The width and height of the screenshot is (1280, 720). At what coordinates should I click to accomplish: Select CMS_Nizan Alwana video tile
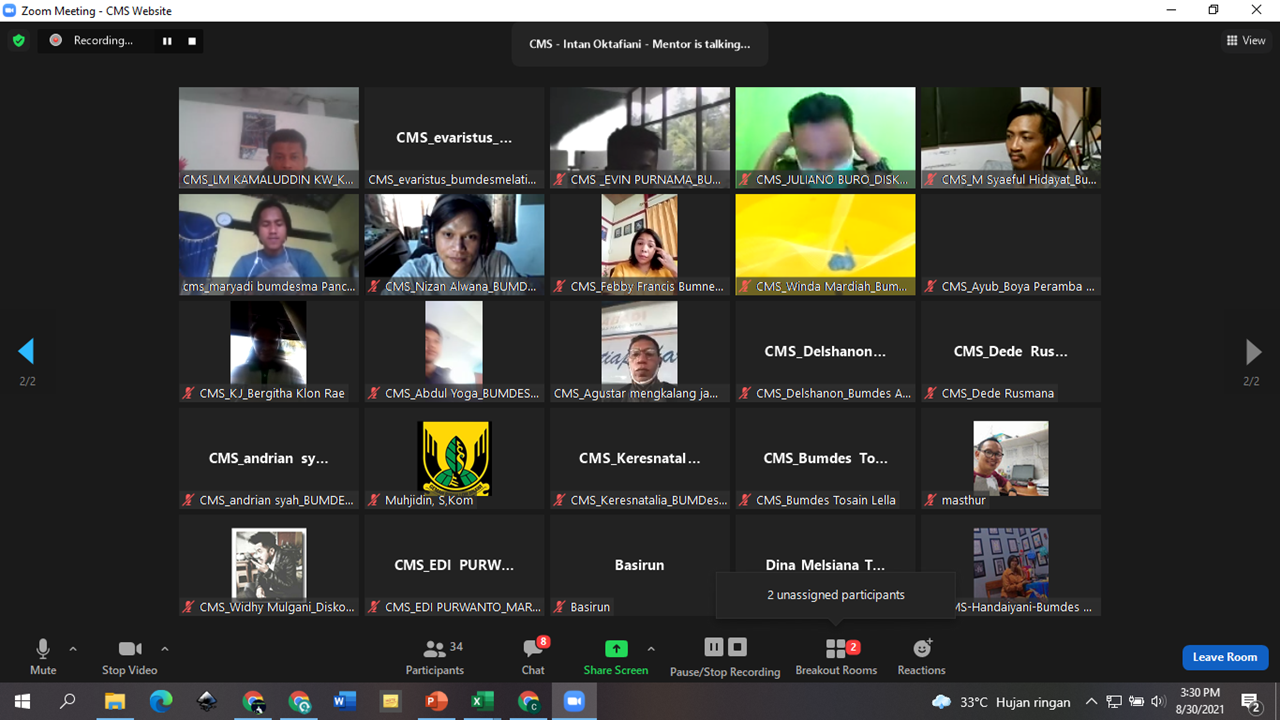(454, 244)
